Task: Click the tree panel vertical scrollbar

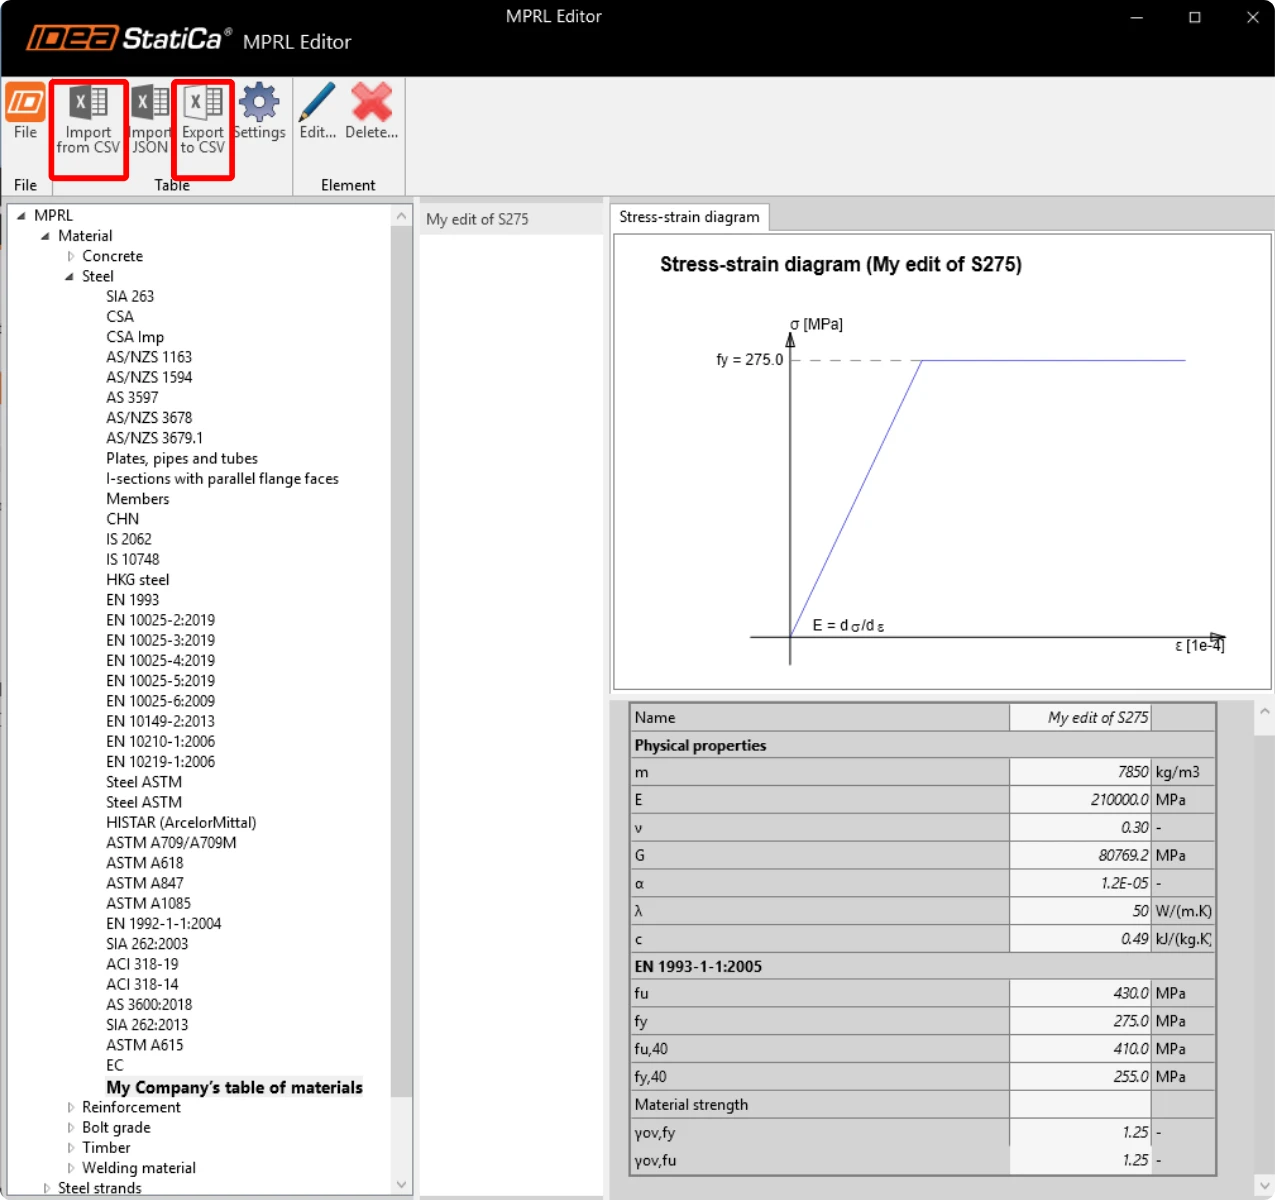Action: (x=401, y=700)
